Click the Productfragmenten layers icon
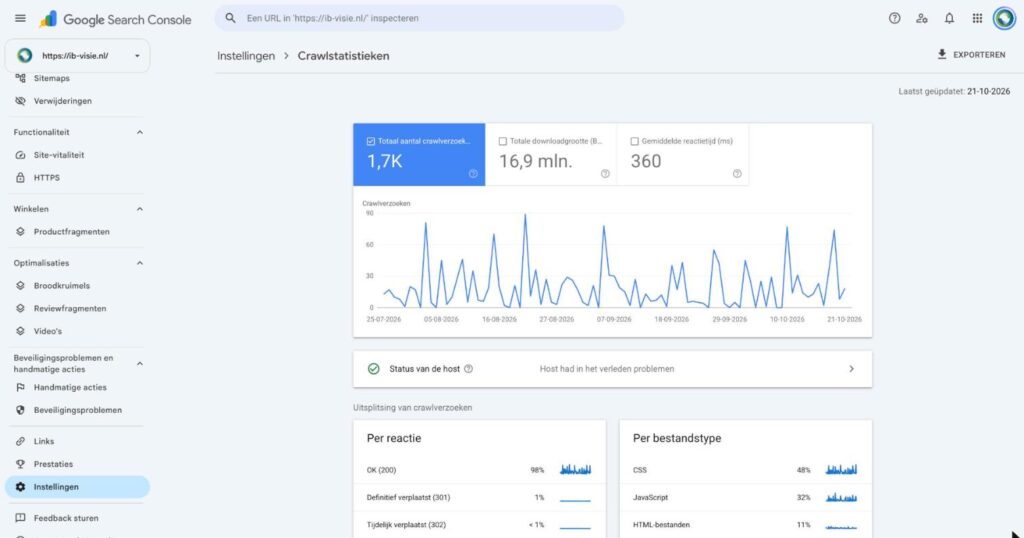The image size is (1024, 538). coord(20,232)
